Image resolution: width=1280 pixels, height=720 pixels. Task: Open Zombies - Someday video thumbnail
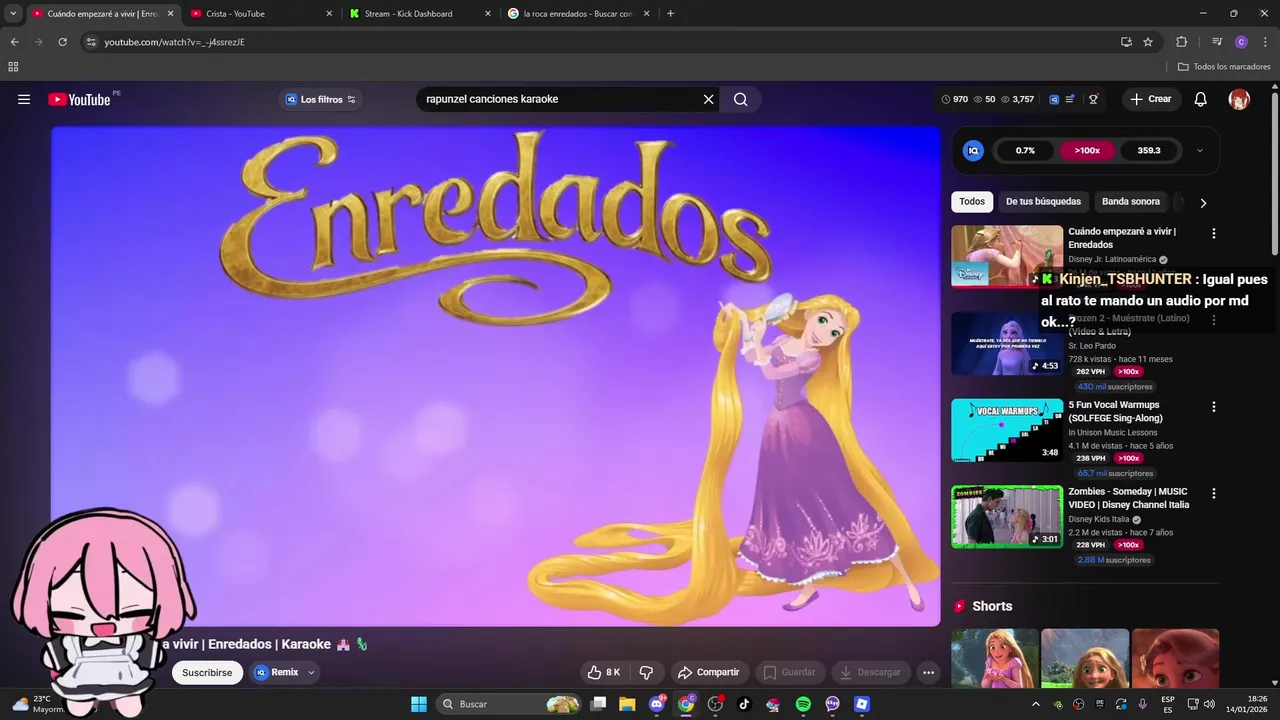[x=1007, y=517]
